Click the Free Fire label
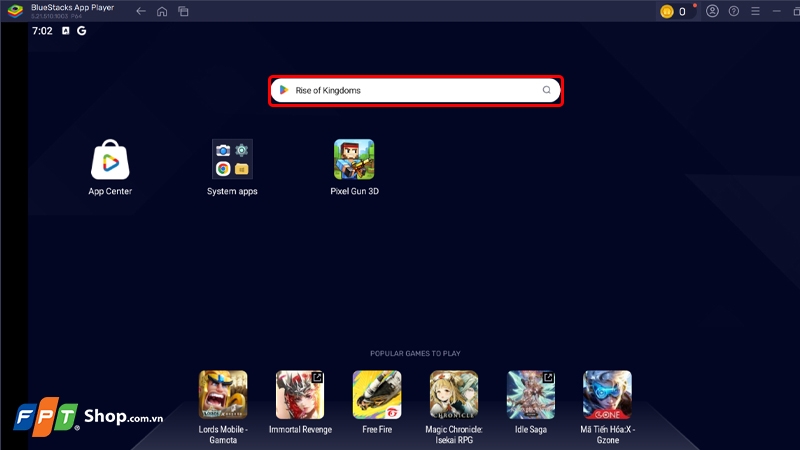Viewport: 800px width, 450px height. coord(377,430)
